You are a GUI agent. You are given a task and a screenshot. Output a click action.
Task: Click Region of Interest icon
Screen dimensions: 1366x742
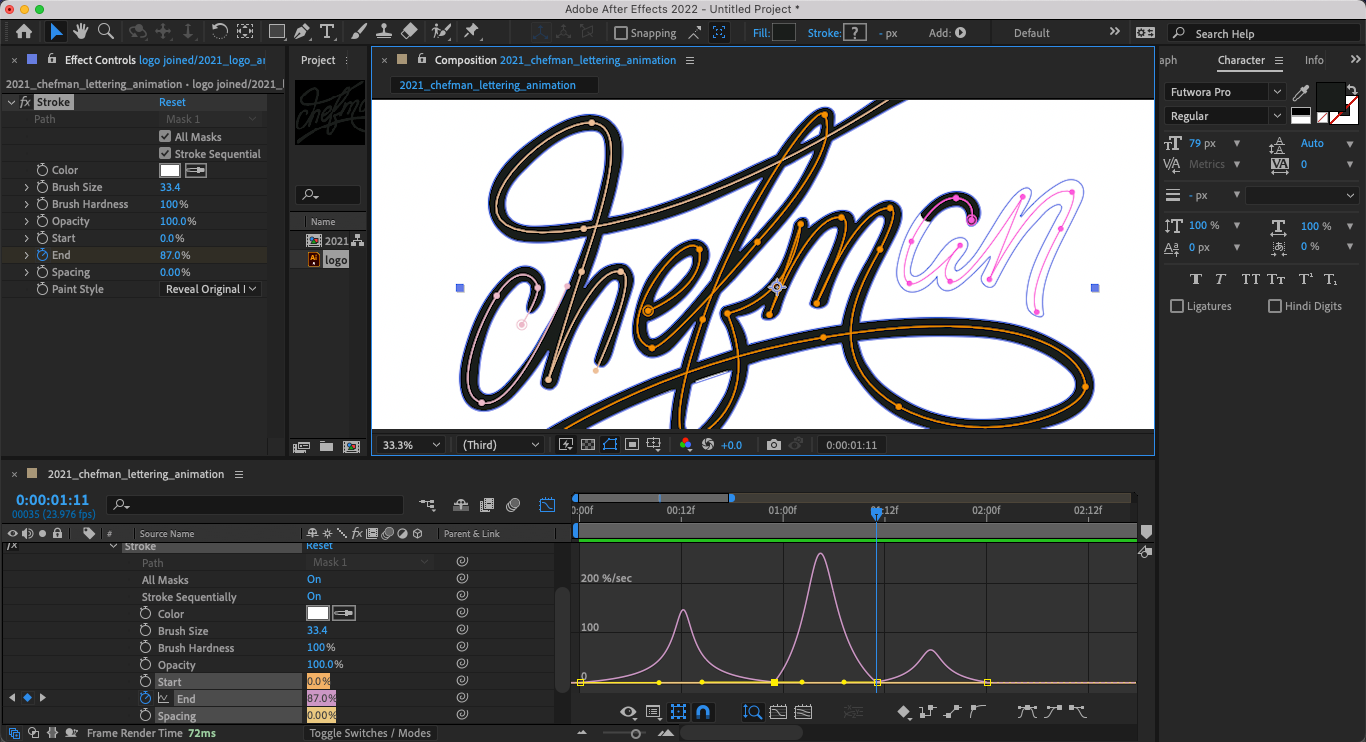[632, 445]
